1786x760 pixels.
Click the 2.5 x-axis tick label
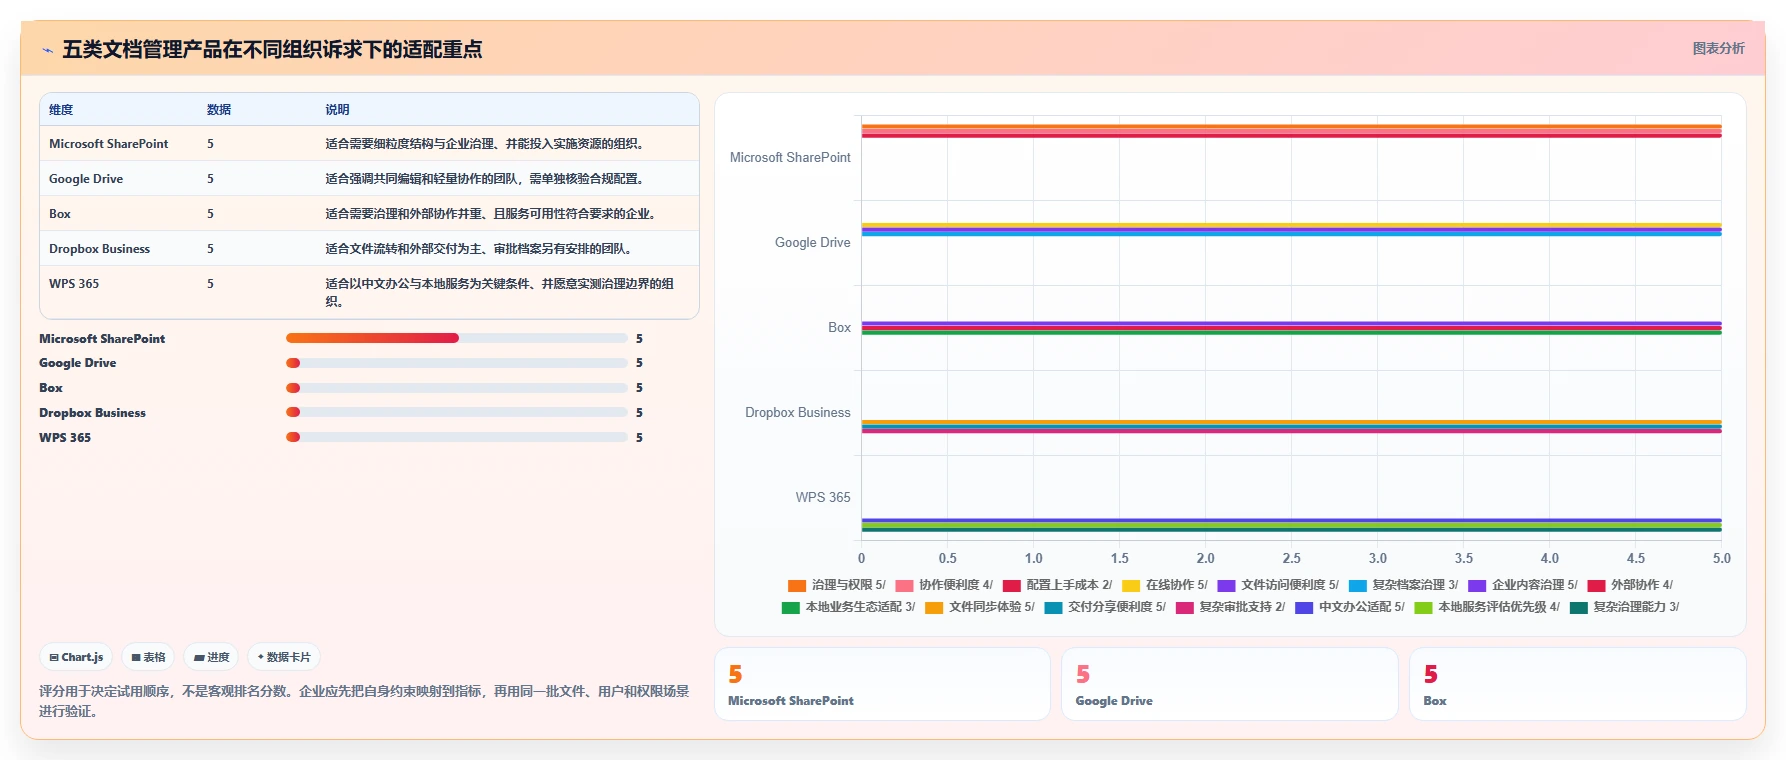[x=1291, y=558]
